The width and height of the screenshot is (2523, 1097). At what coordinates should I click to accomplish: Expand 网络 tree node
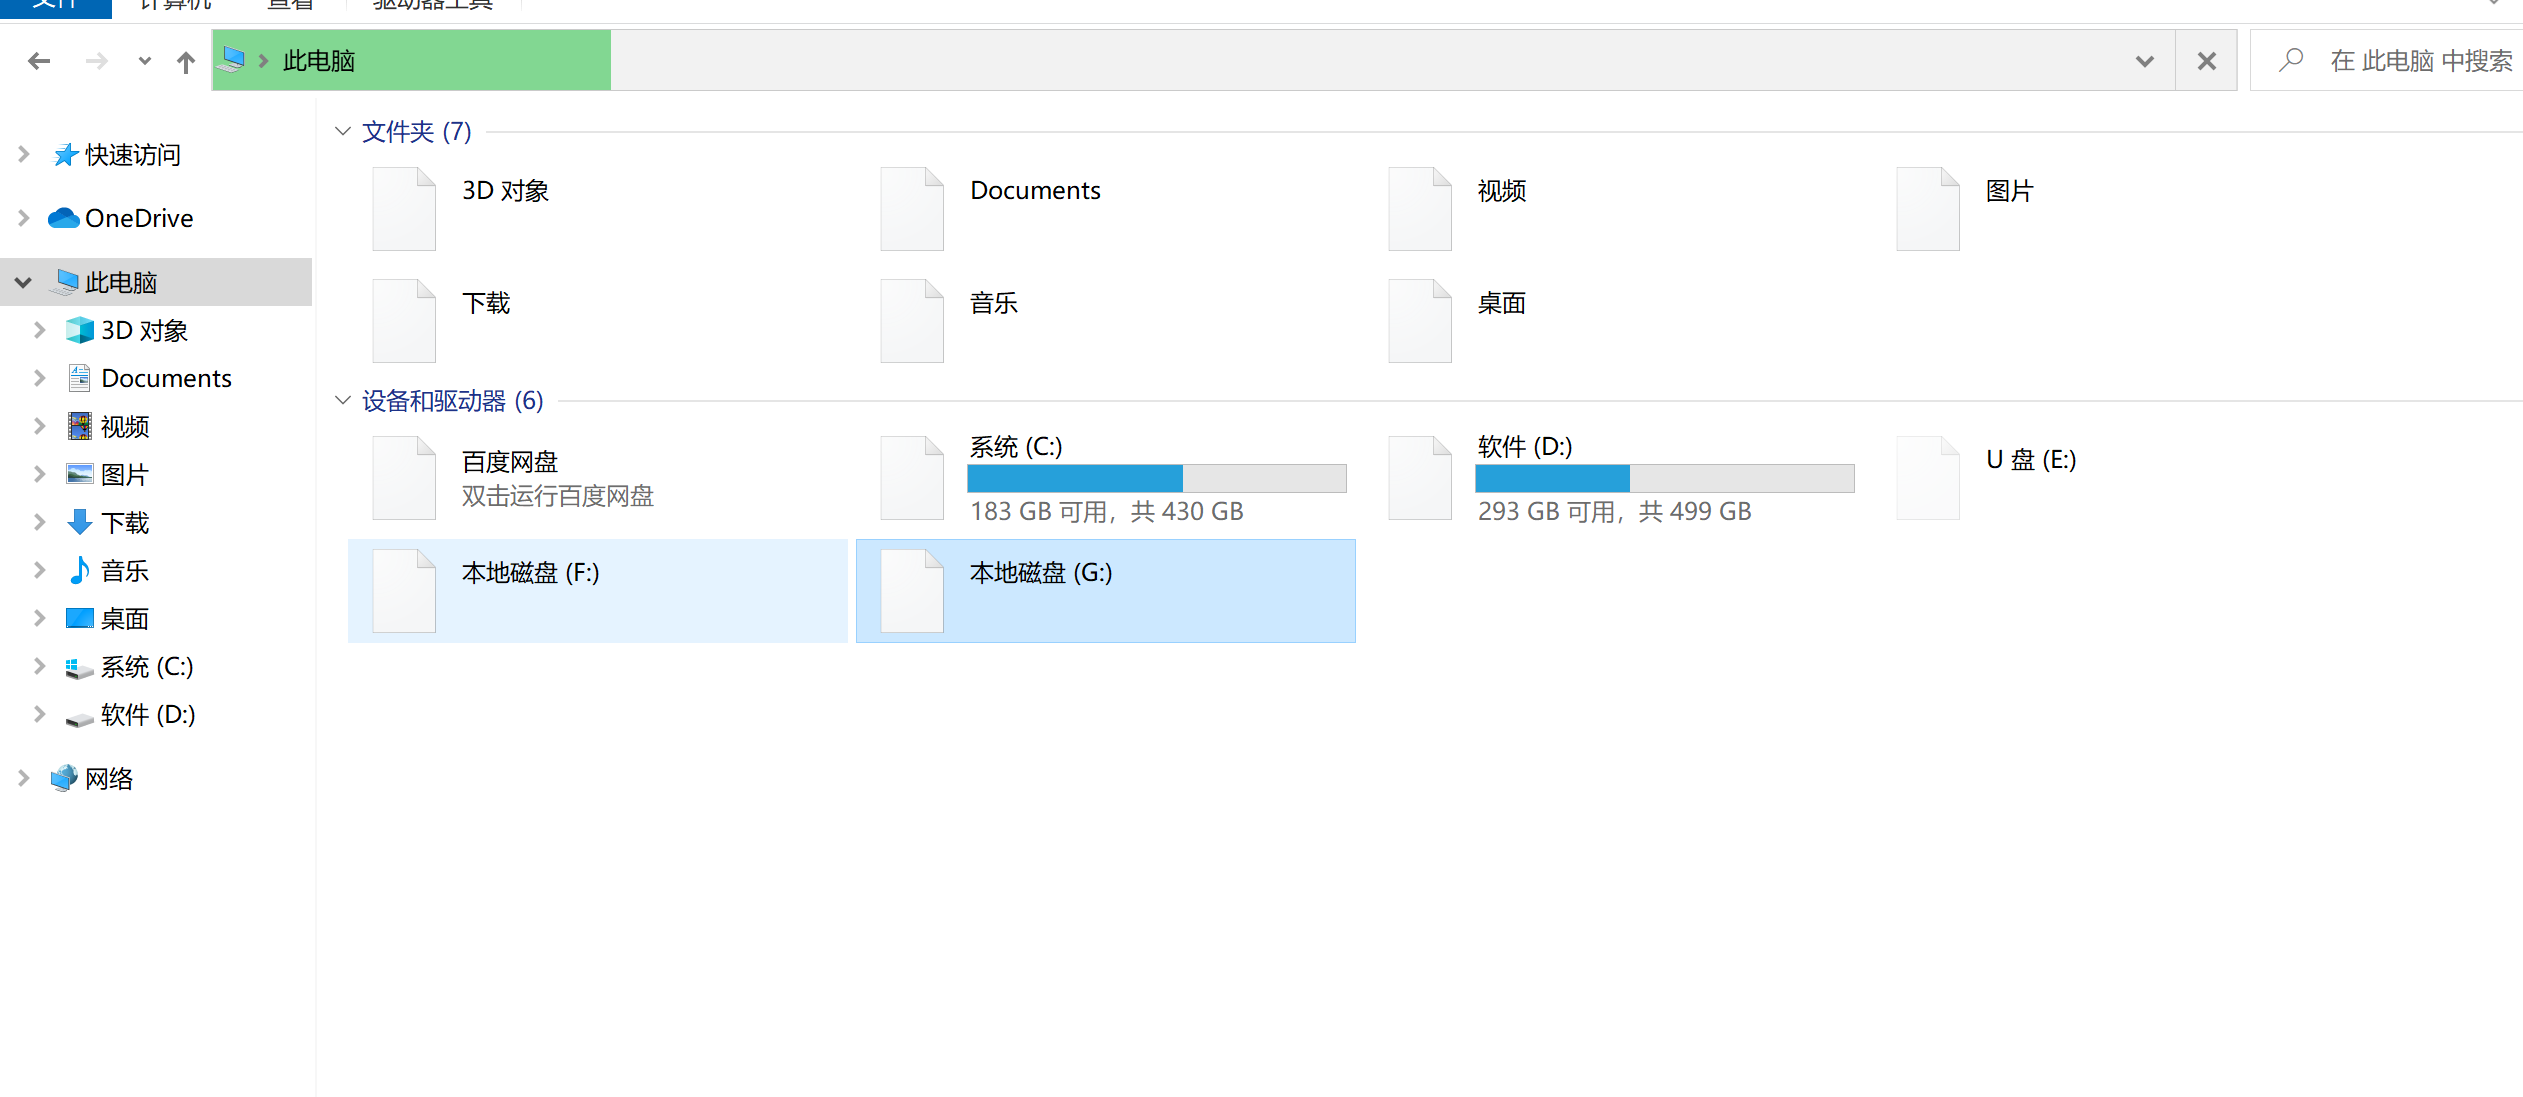pyautogui.click(x=24, y=778)
